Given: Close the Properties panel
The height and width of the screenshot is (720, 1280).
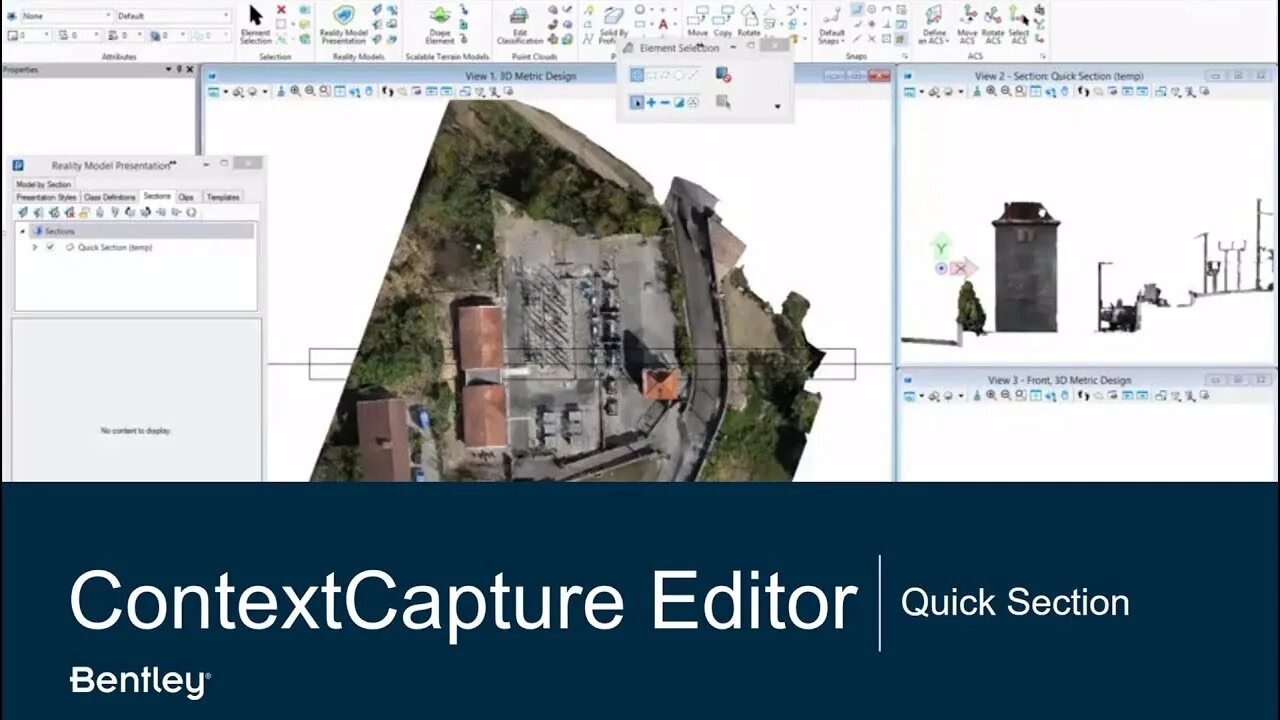Looking at the screenshot, I should [191, 70].
